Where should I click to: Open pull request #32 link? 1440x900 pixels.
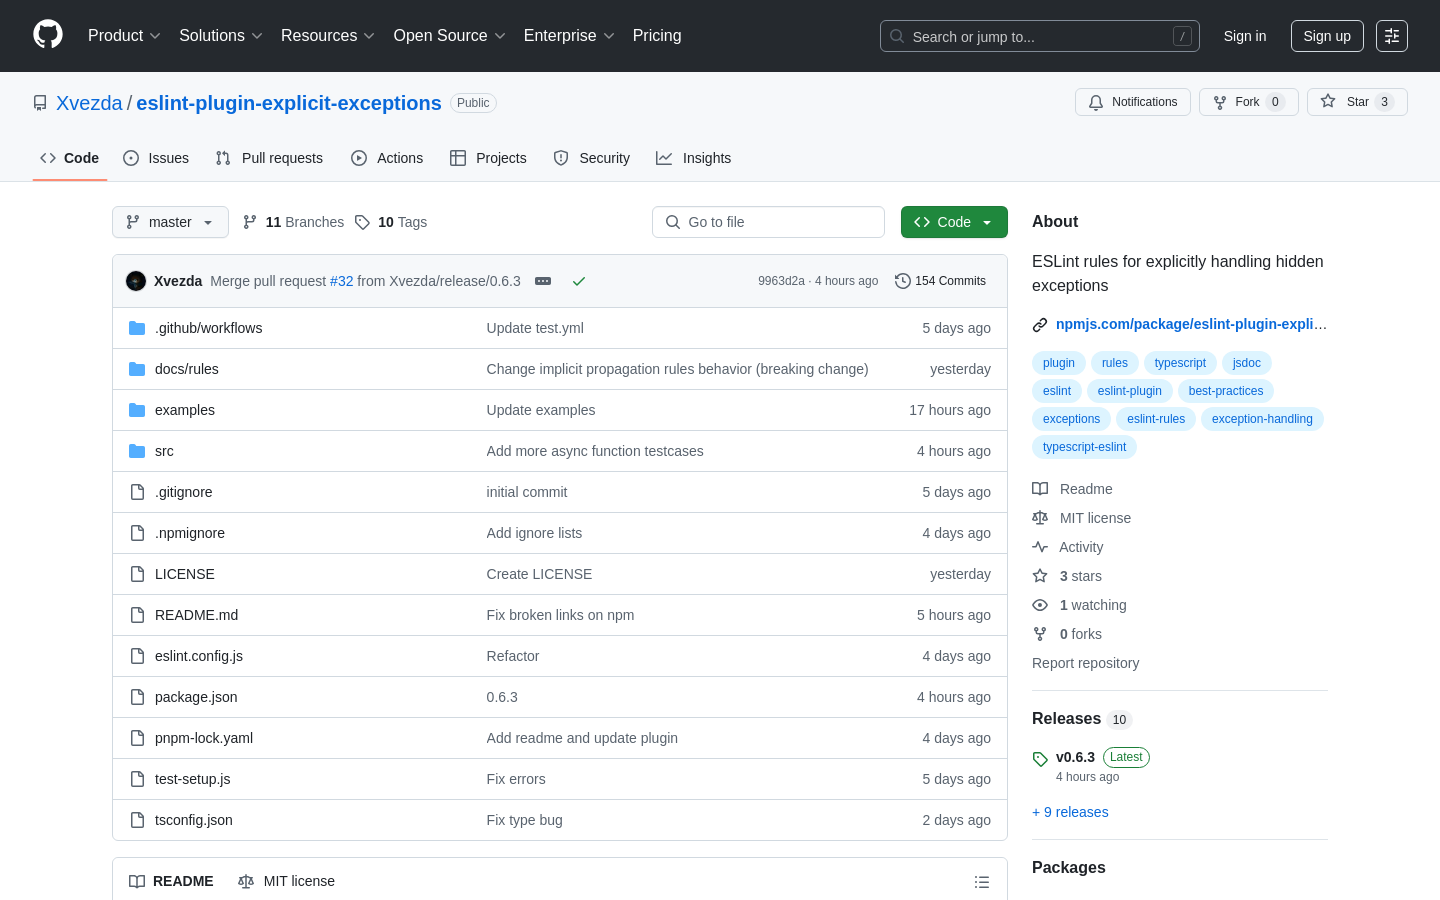342,281
